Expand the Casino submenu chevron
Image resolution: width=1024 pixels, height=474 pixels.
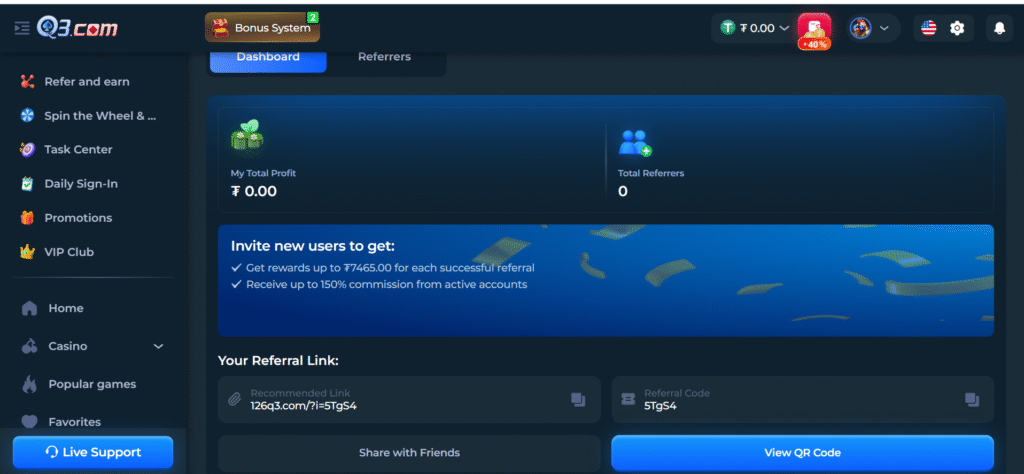(158, 347)
